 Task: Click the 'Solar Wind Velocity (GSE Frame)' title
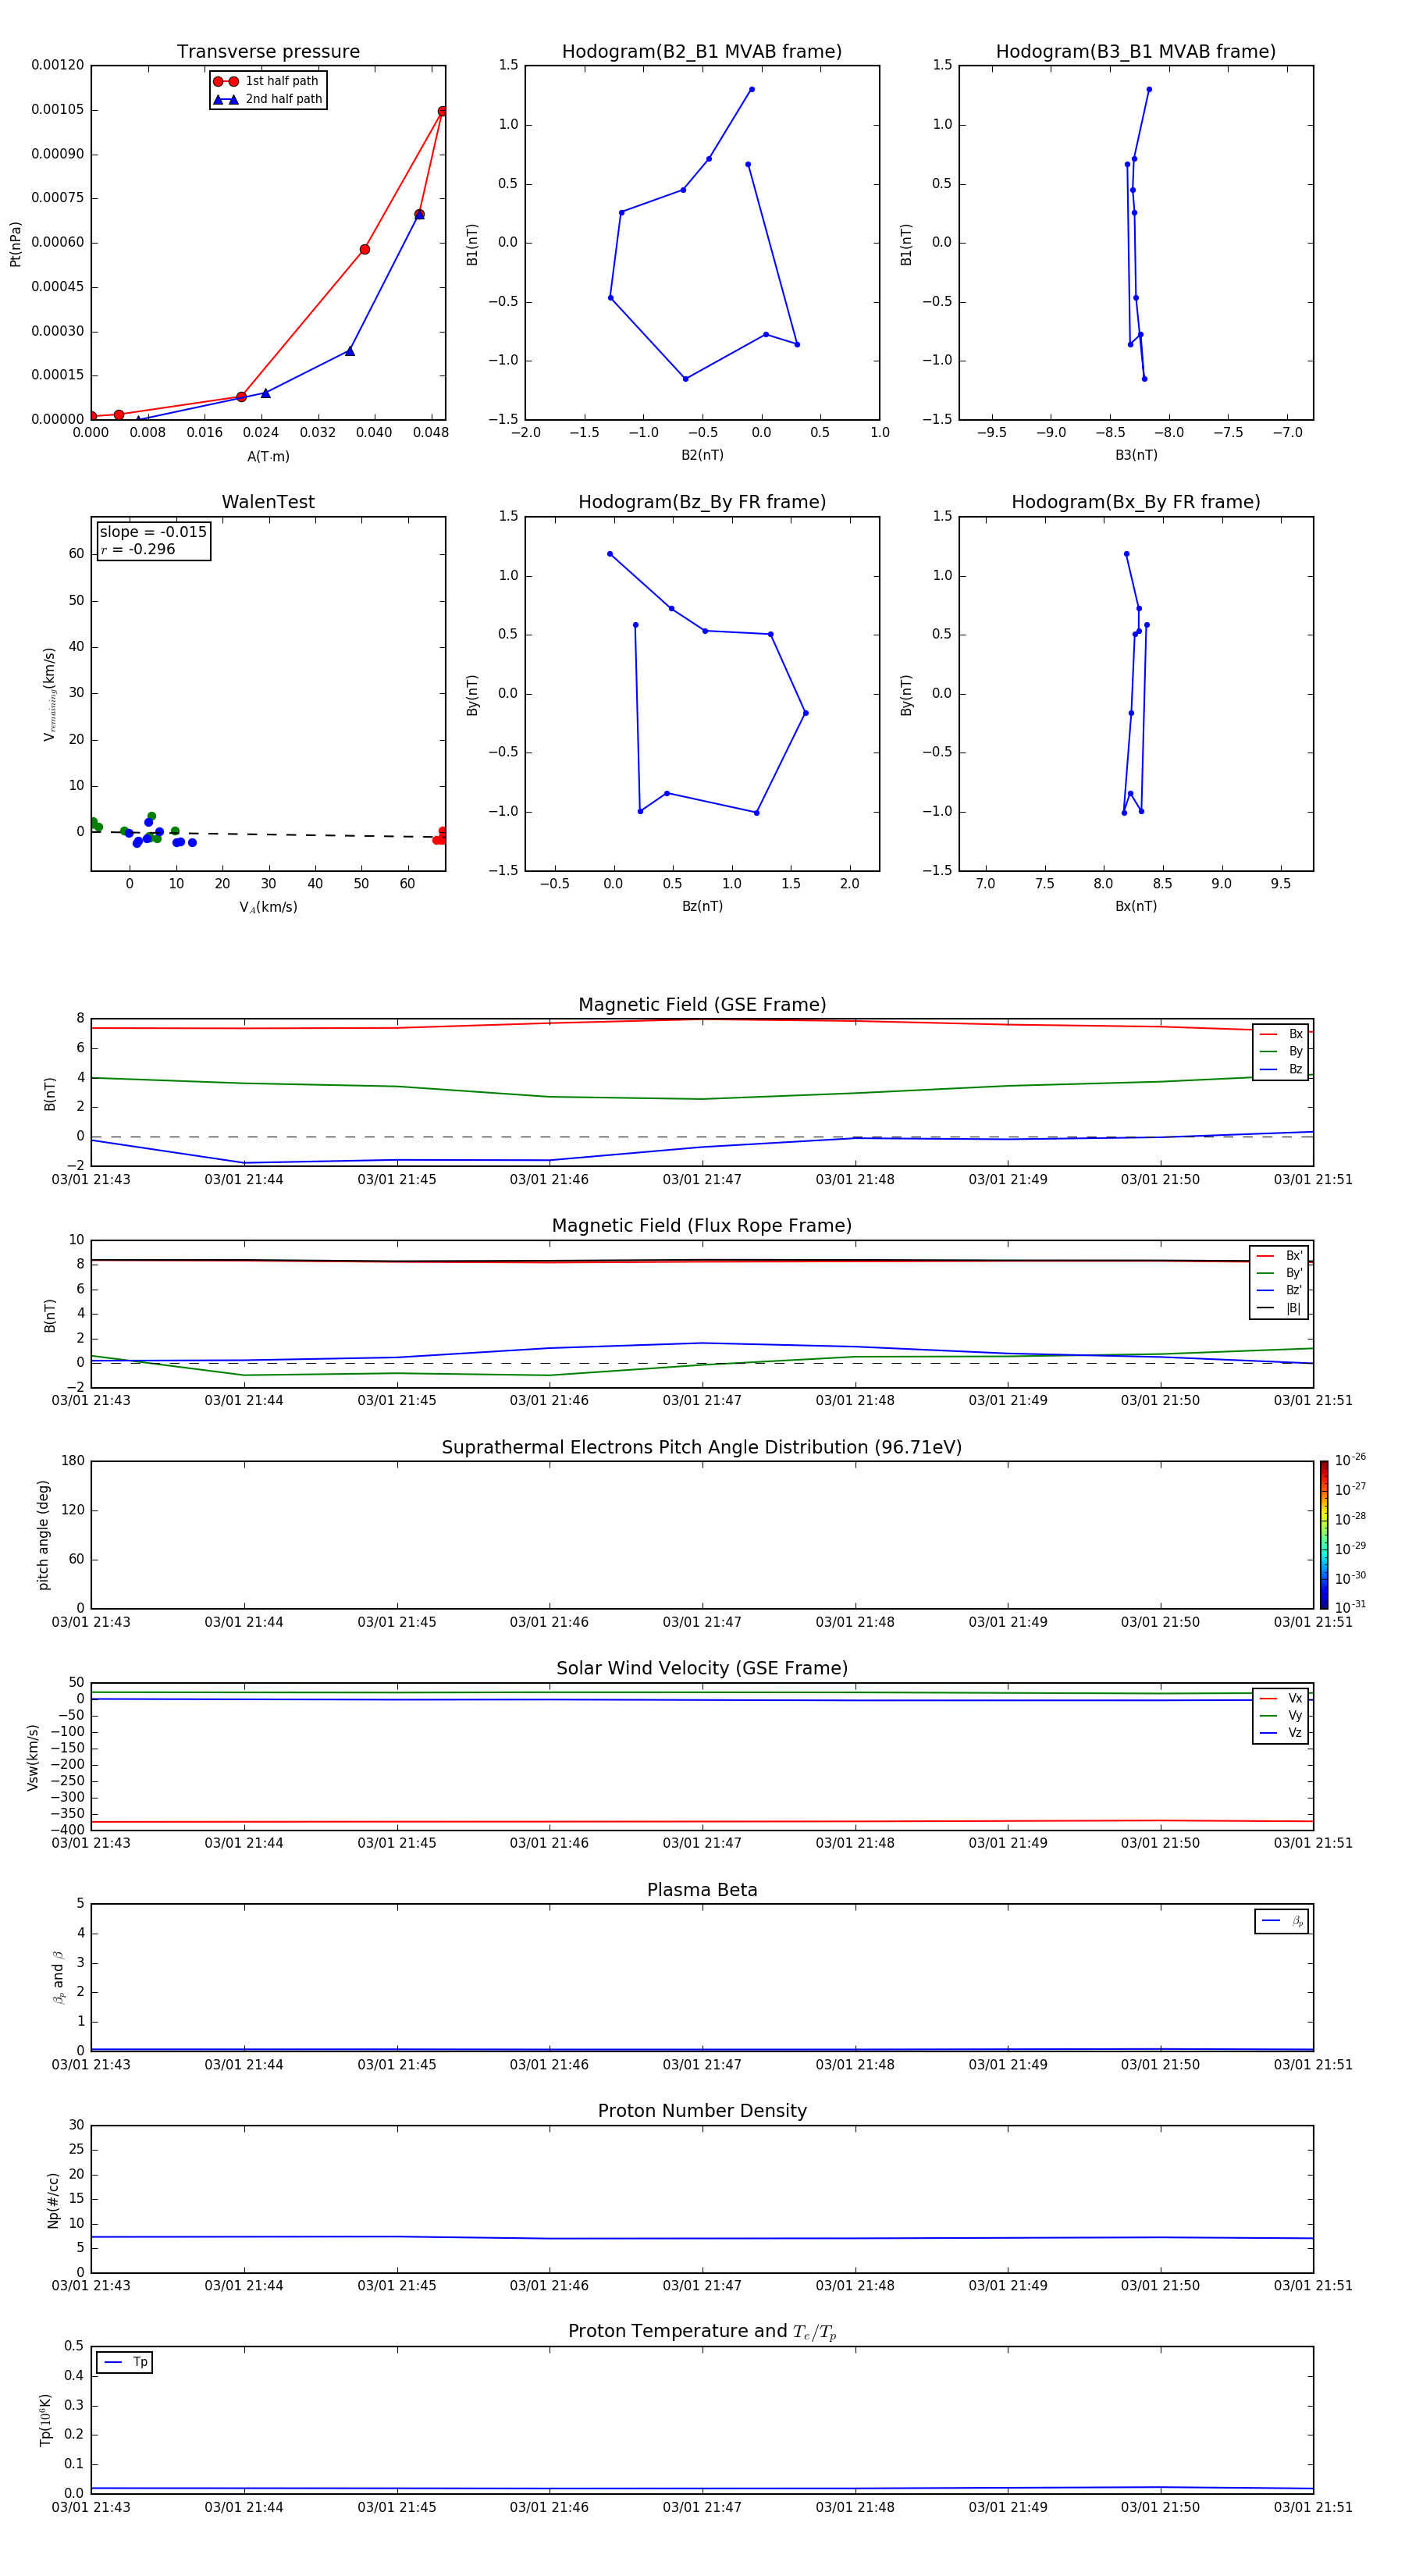pyautogui.click(x=702, y=1669)
